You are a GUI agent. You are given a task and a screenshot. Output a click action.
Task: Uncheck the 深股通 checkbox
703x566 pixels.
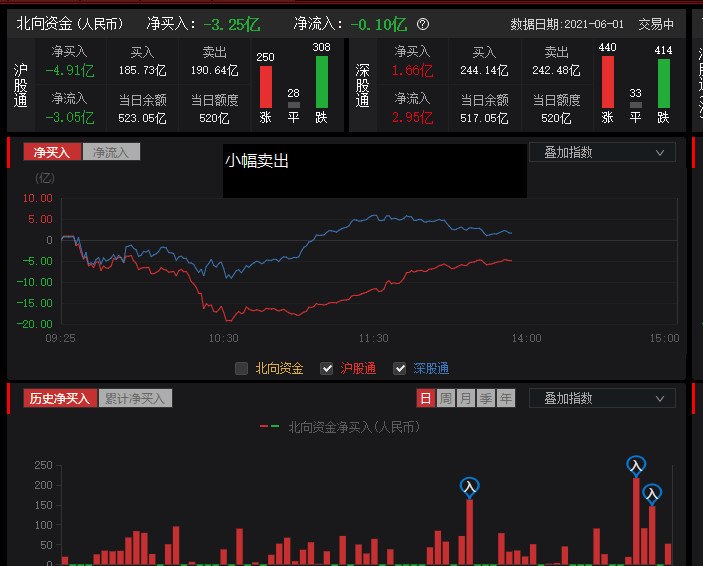399,369
